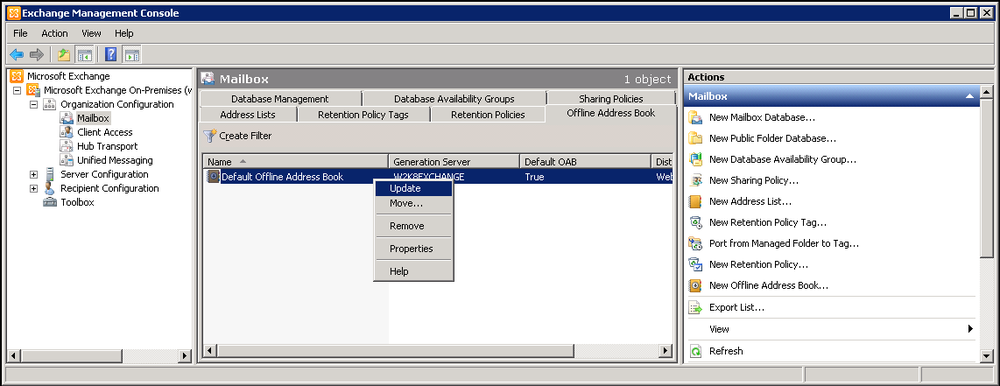Click New Mailbox Database... action link

click(x=762, y=118)
